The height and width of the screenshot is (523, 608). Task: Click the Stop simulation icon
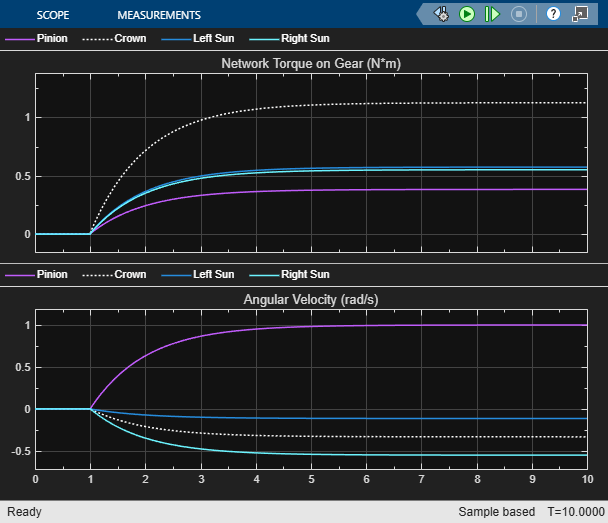pyautogui.click(x=518, y=14)
